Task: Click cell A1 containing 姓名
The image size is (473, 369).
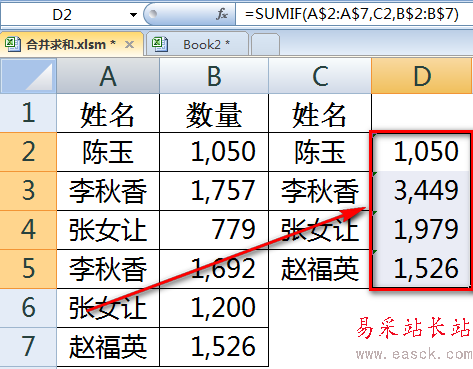Action: tap(108, 113)
